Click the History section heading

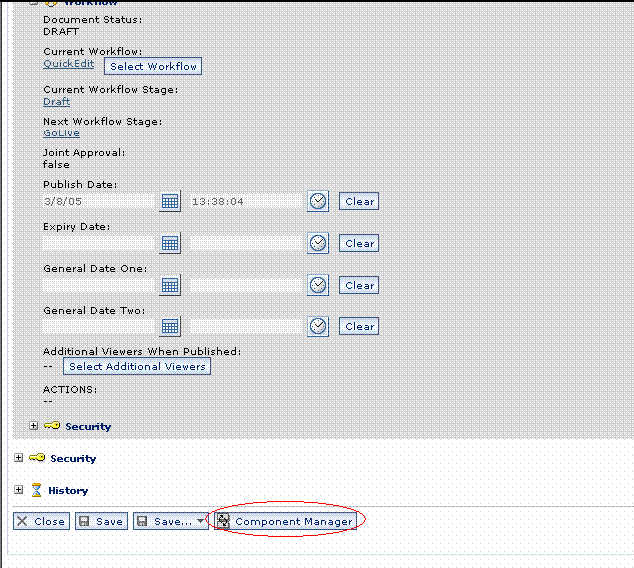(68, 490)
